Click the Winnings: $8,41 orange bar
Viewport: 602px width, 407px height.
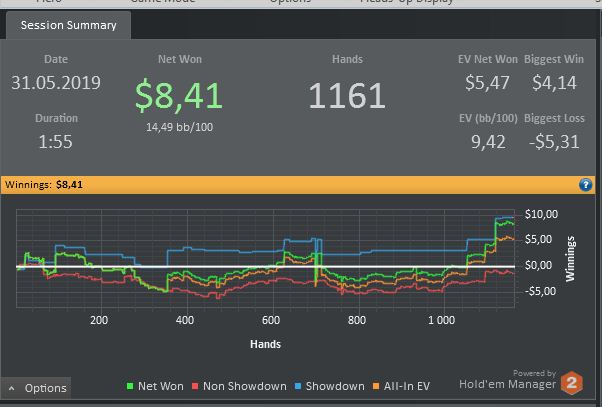[298, 185]
